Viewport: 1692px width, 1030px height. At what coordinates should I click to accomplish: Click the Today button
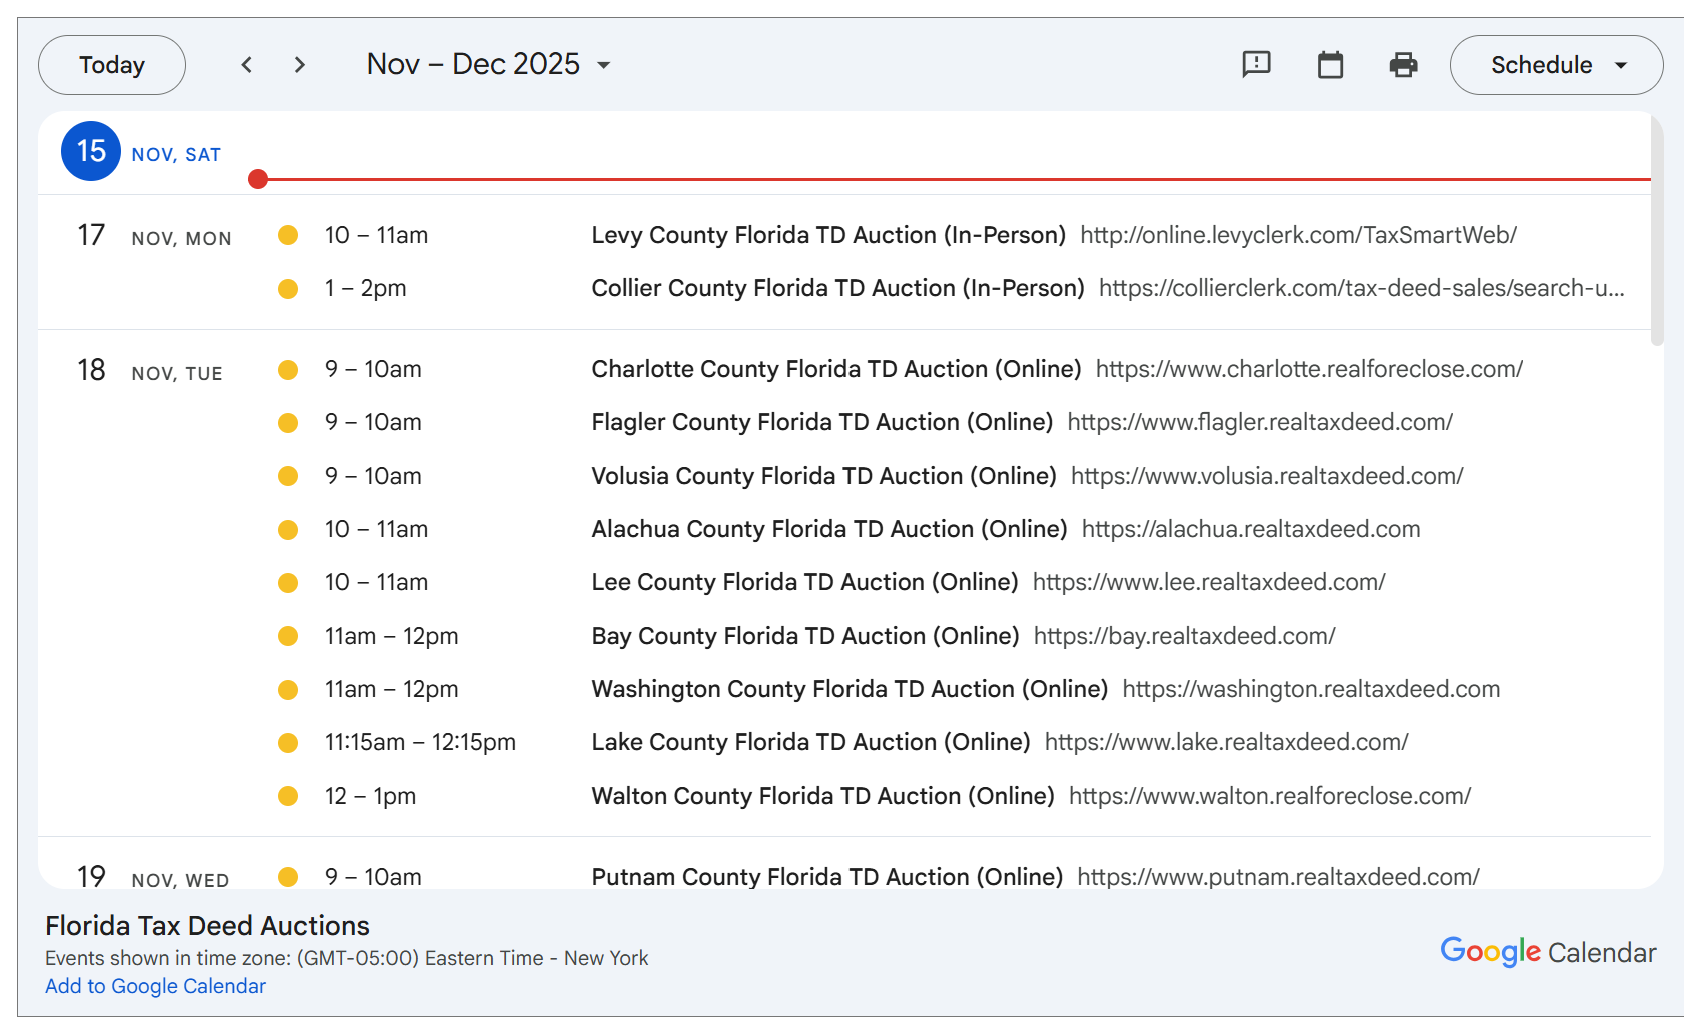(112, 65)
